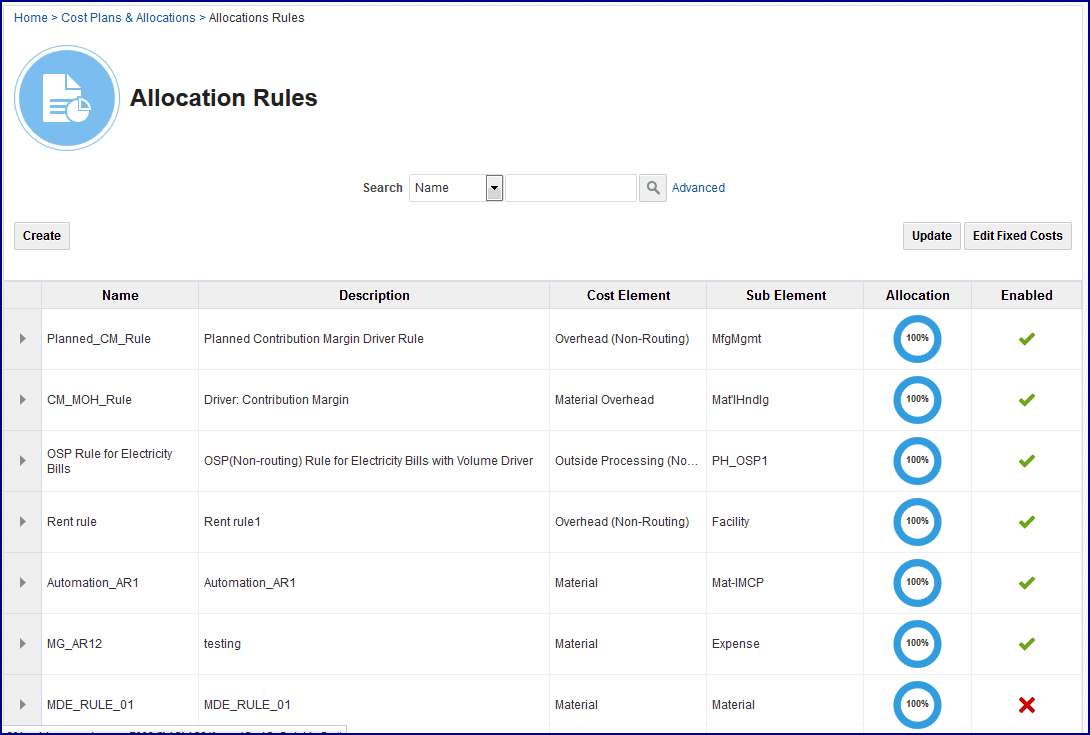Click the Edit Fixed Costs button

1018,236
